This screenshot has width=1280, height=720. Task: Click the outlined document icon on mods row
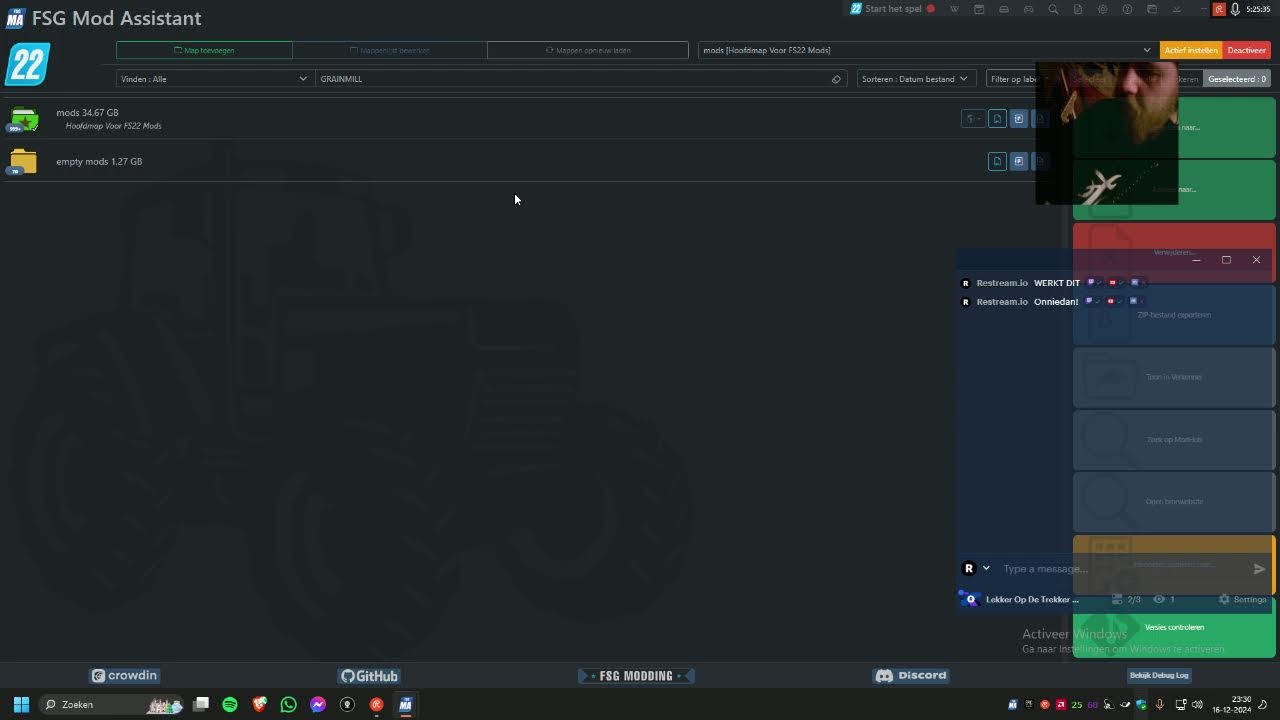tap(997, 119)
